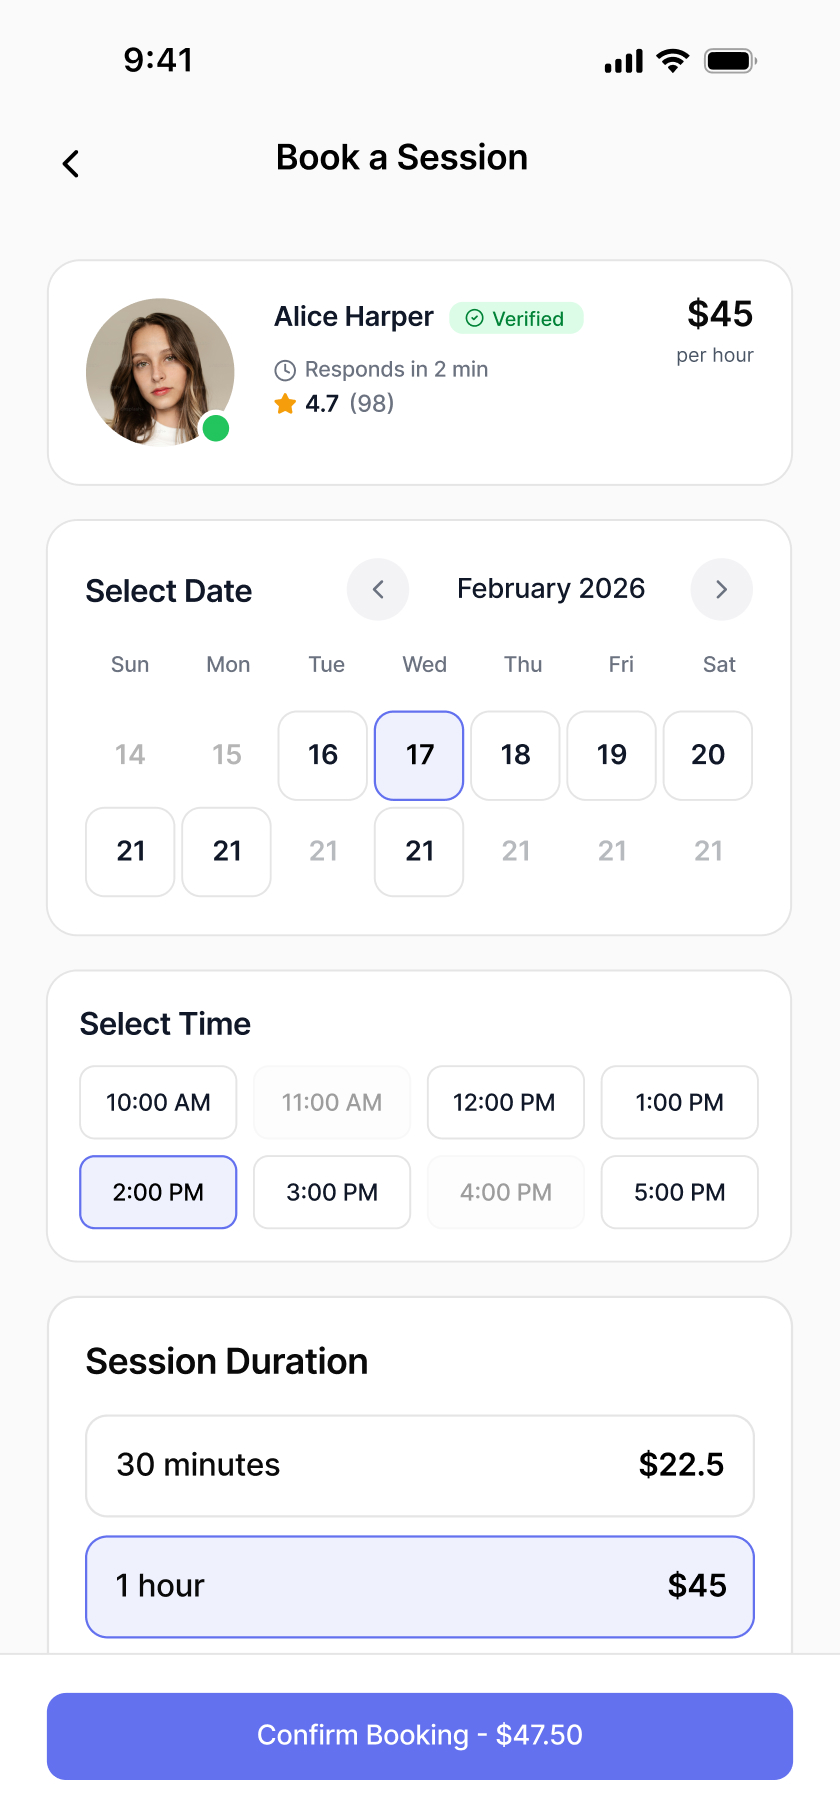Screen dimensions: 840x1820
Task: Confirm booking for $47.50
Action: point(420,1735)
